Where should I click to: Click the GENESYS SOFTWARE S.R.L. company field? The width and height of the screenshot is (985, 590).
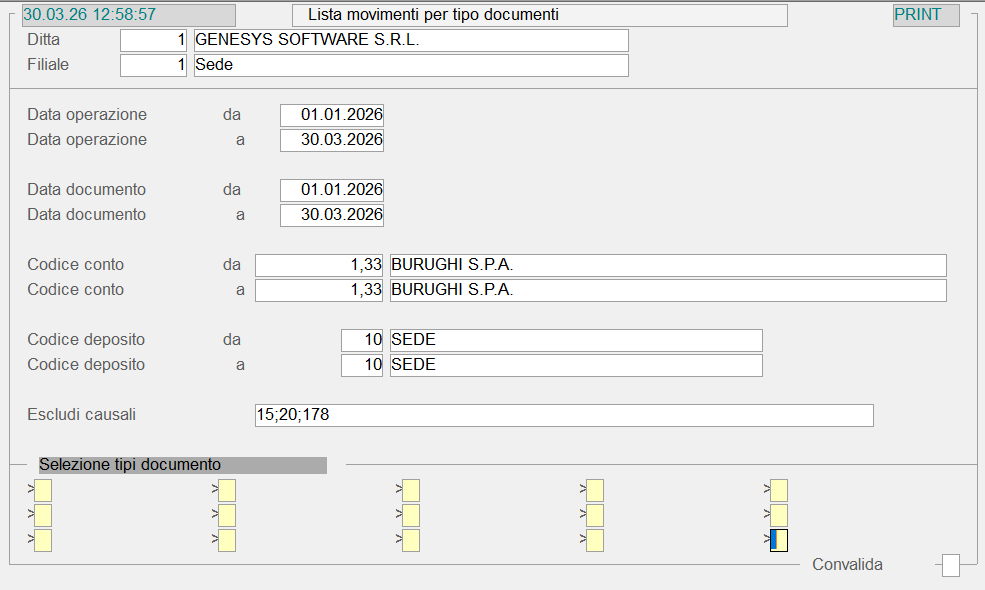click(x=410, y=40)
